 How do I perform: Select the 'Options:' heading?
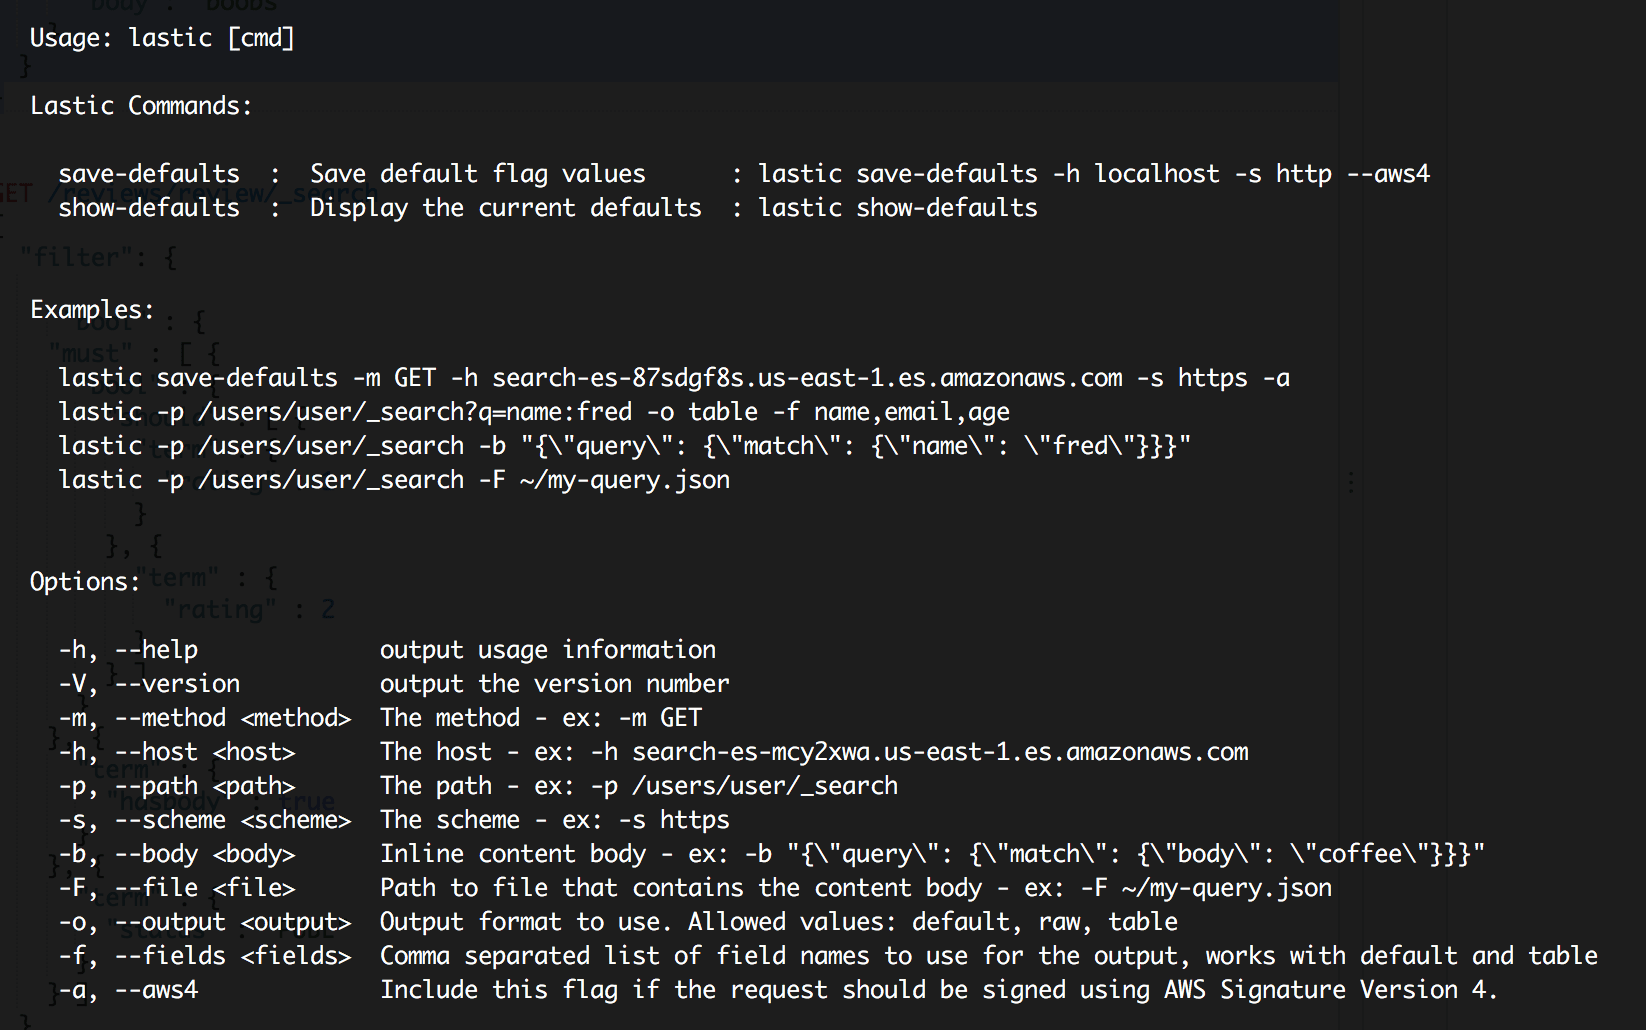click(x=85, y=582)
